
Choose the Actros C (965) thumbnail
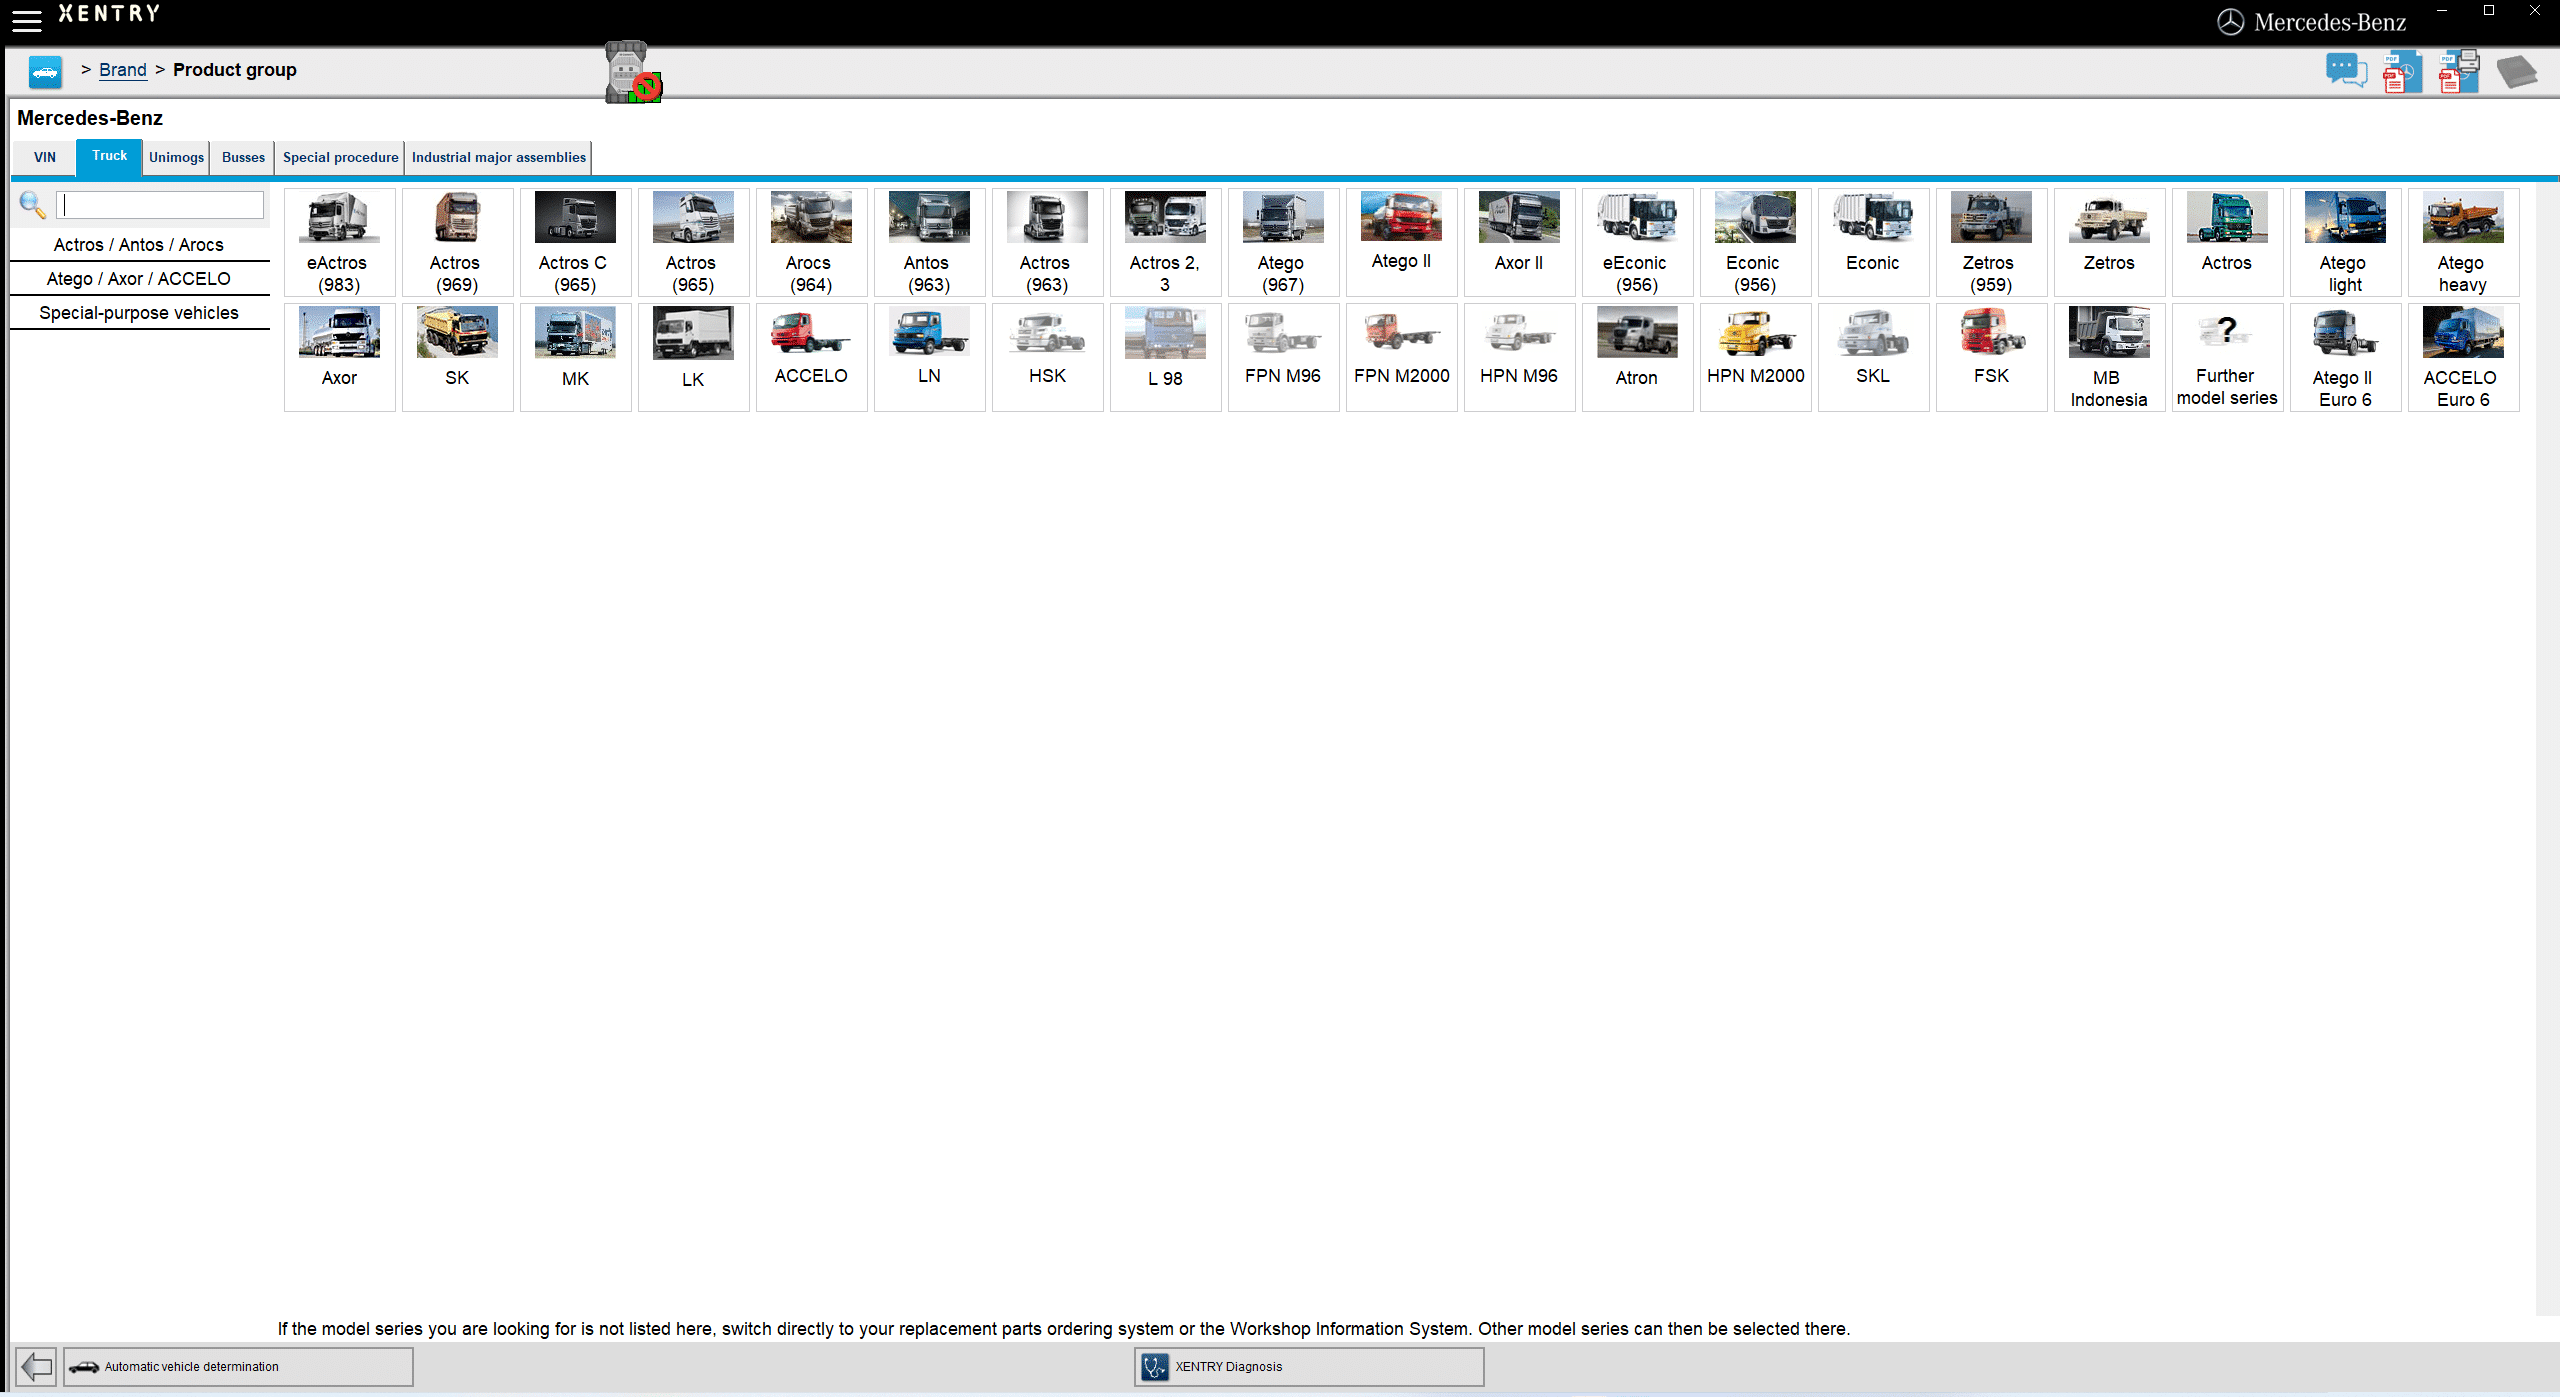(x=575, y=242)
